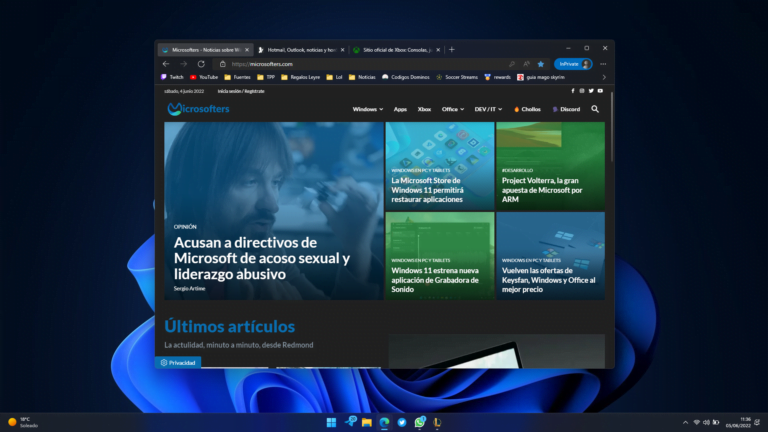This screenshot has height=432, width=768.
Task: Show more bookmarks with the chevron
Action: point(604,77)
